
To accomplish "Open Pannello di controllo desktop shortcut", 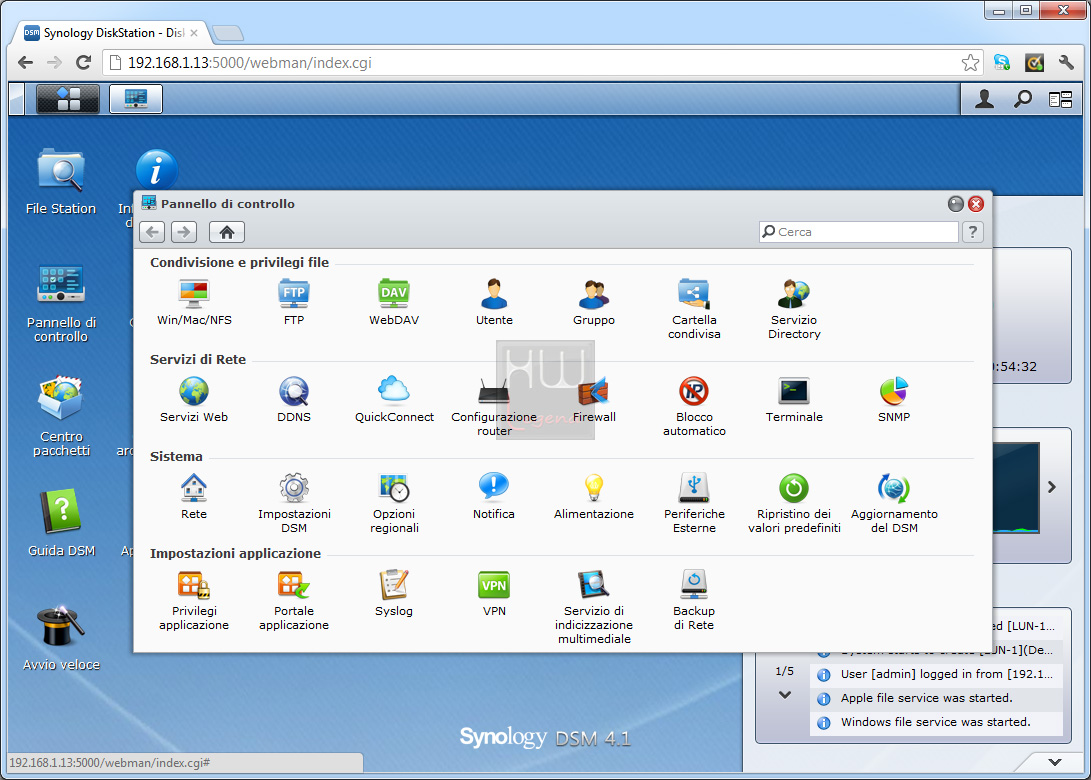I will [x=61, y=303].
